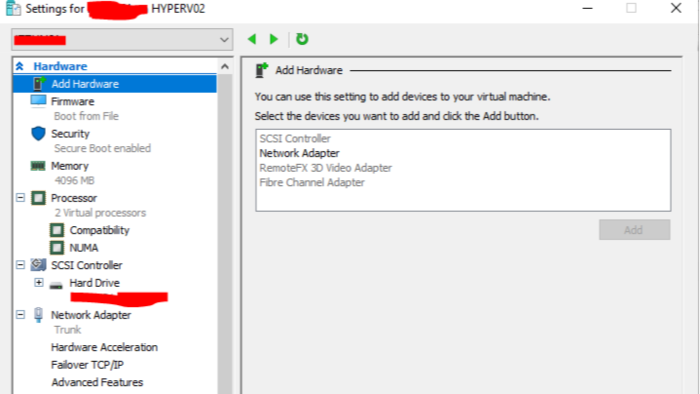700x394 pixels.
Task: Click the green refresh icon
Action: click(x=302, y=39)
